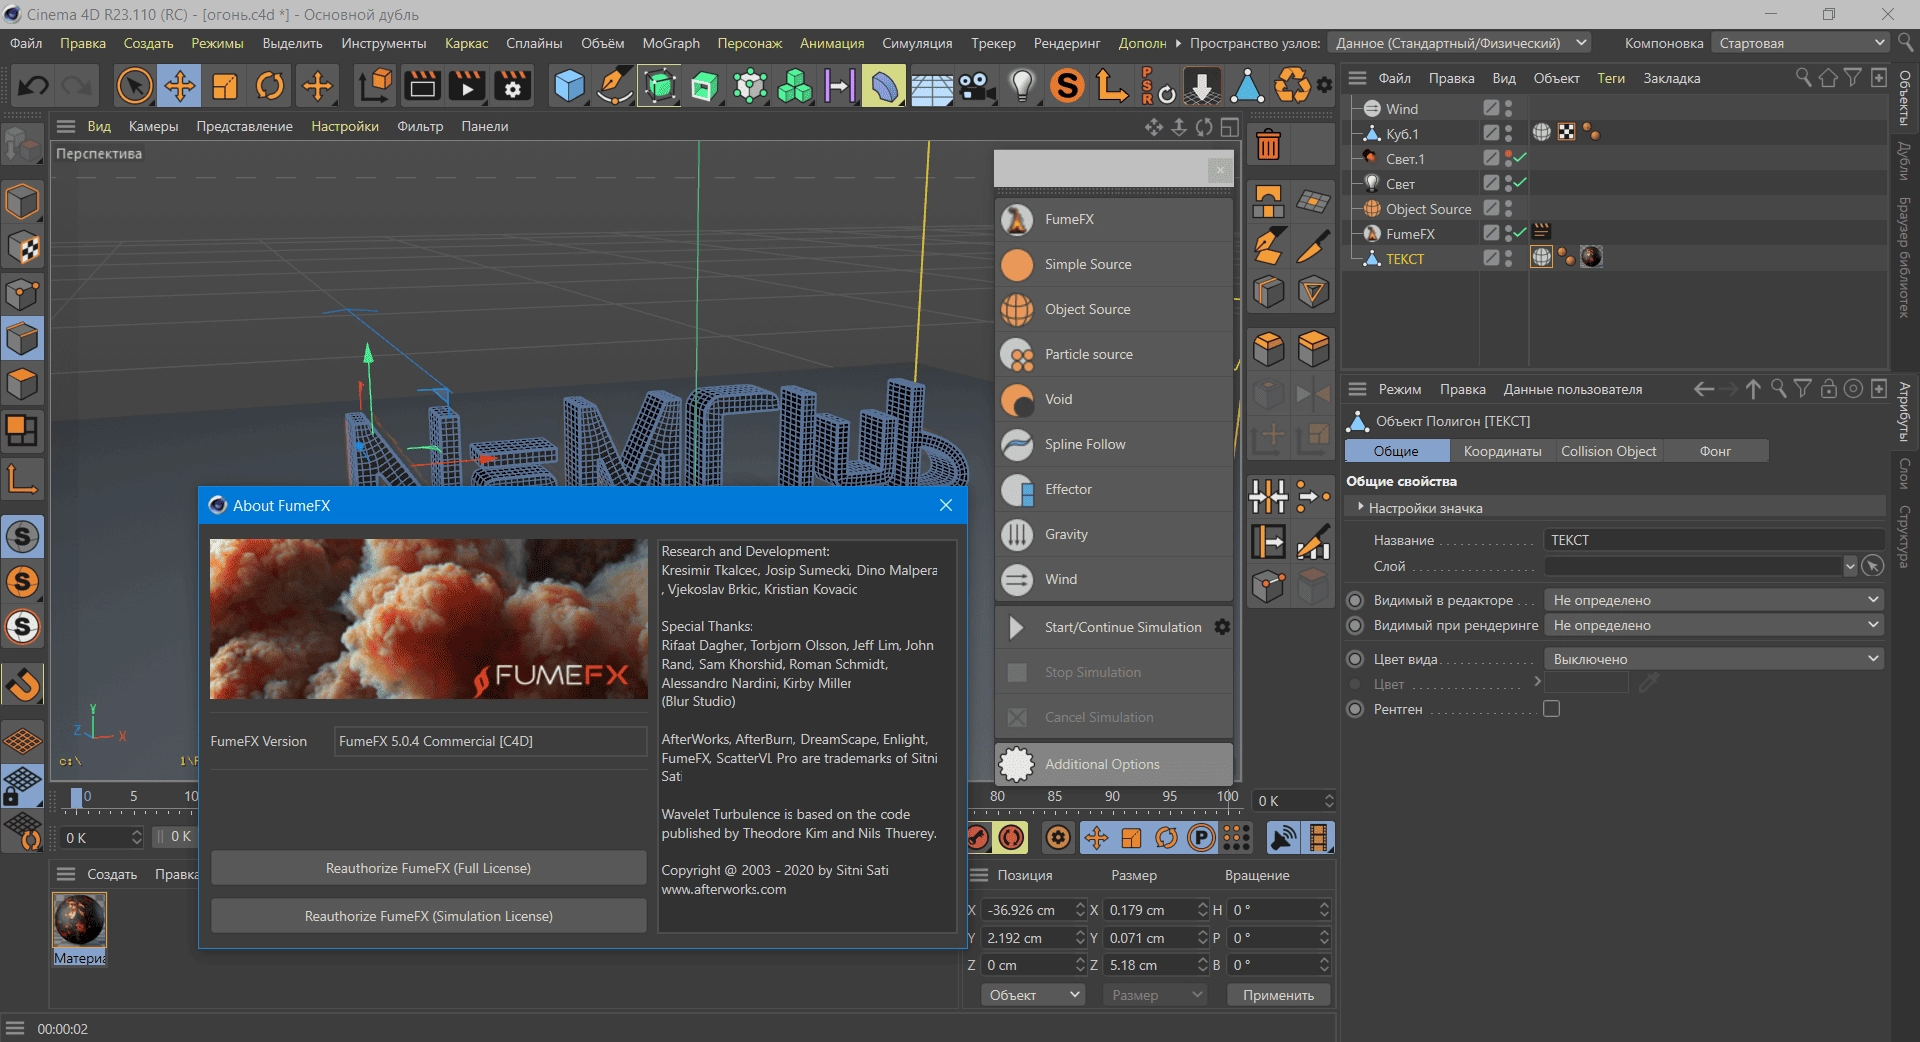Add an Effector from FumeFX palette
This screenshot has height=1042, width=1920.
(1113, 489)
